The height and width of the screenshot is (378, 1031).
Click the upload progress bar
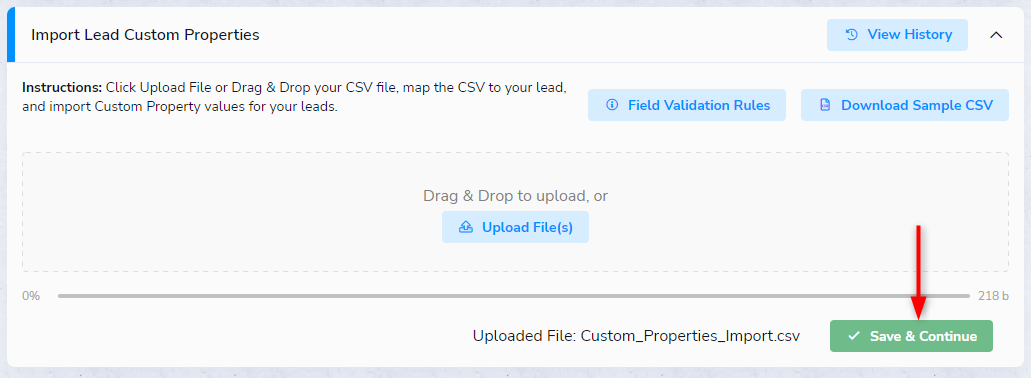pyautogui.click(x=514, y=296)
